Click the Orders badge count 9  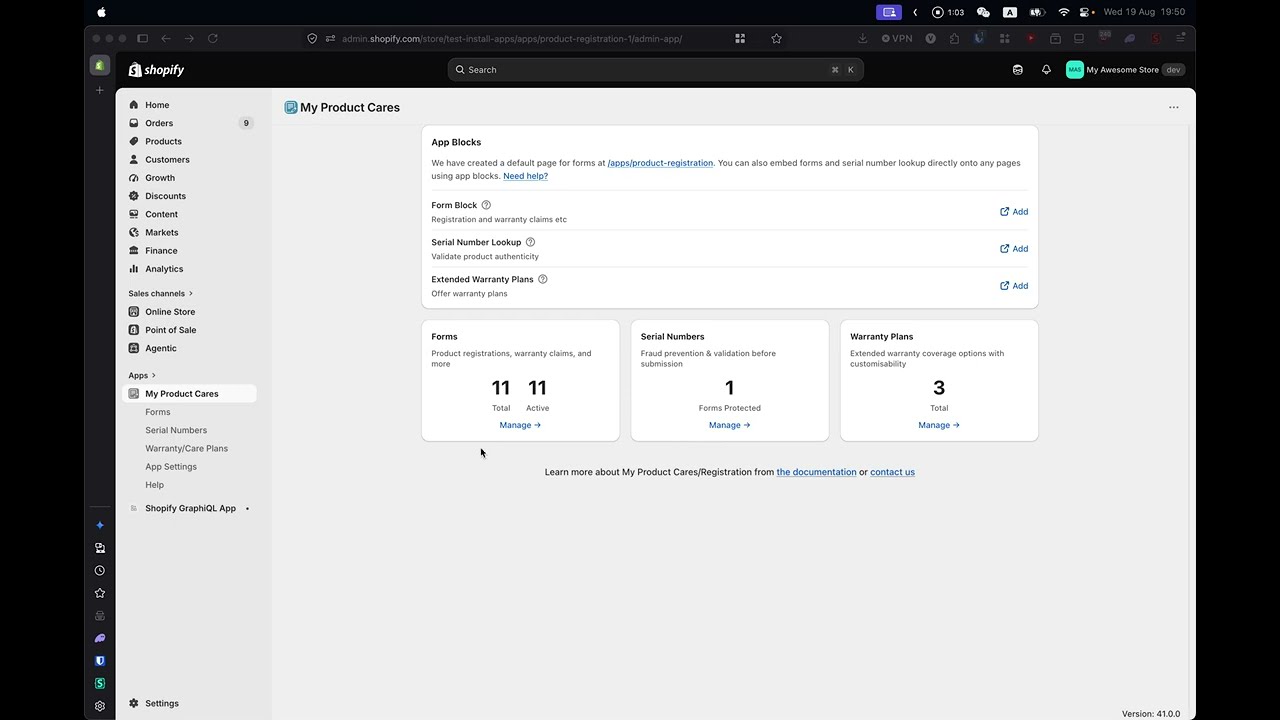coord(246,123)
